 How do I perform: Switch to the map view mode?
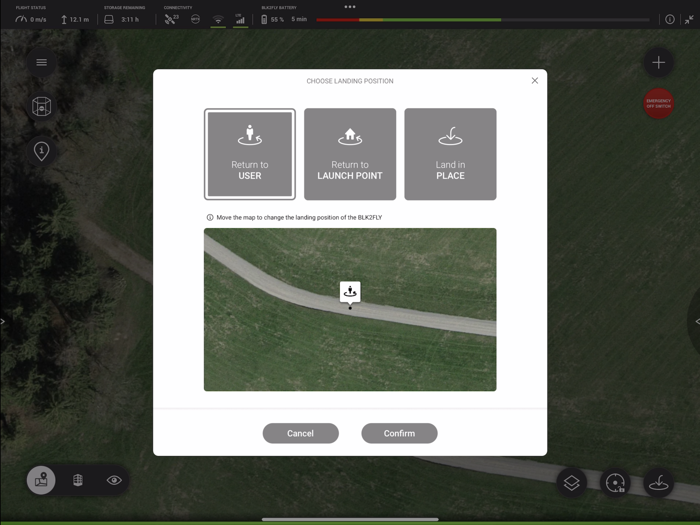pos(41,480)
